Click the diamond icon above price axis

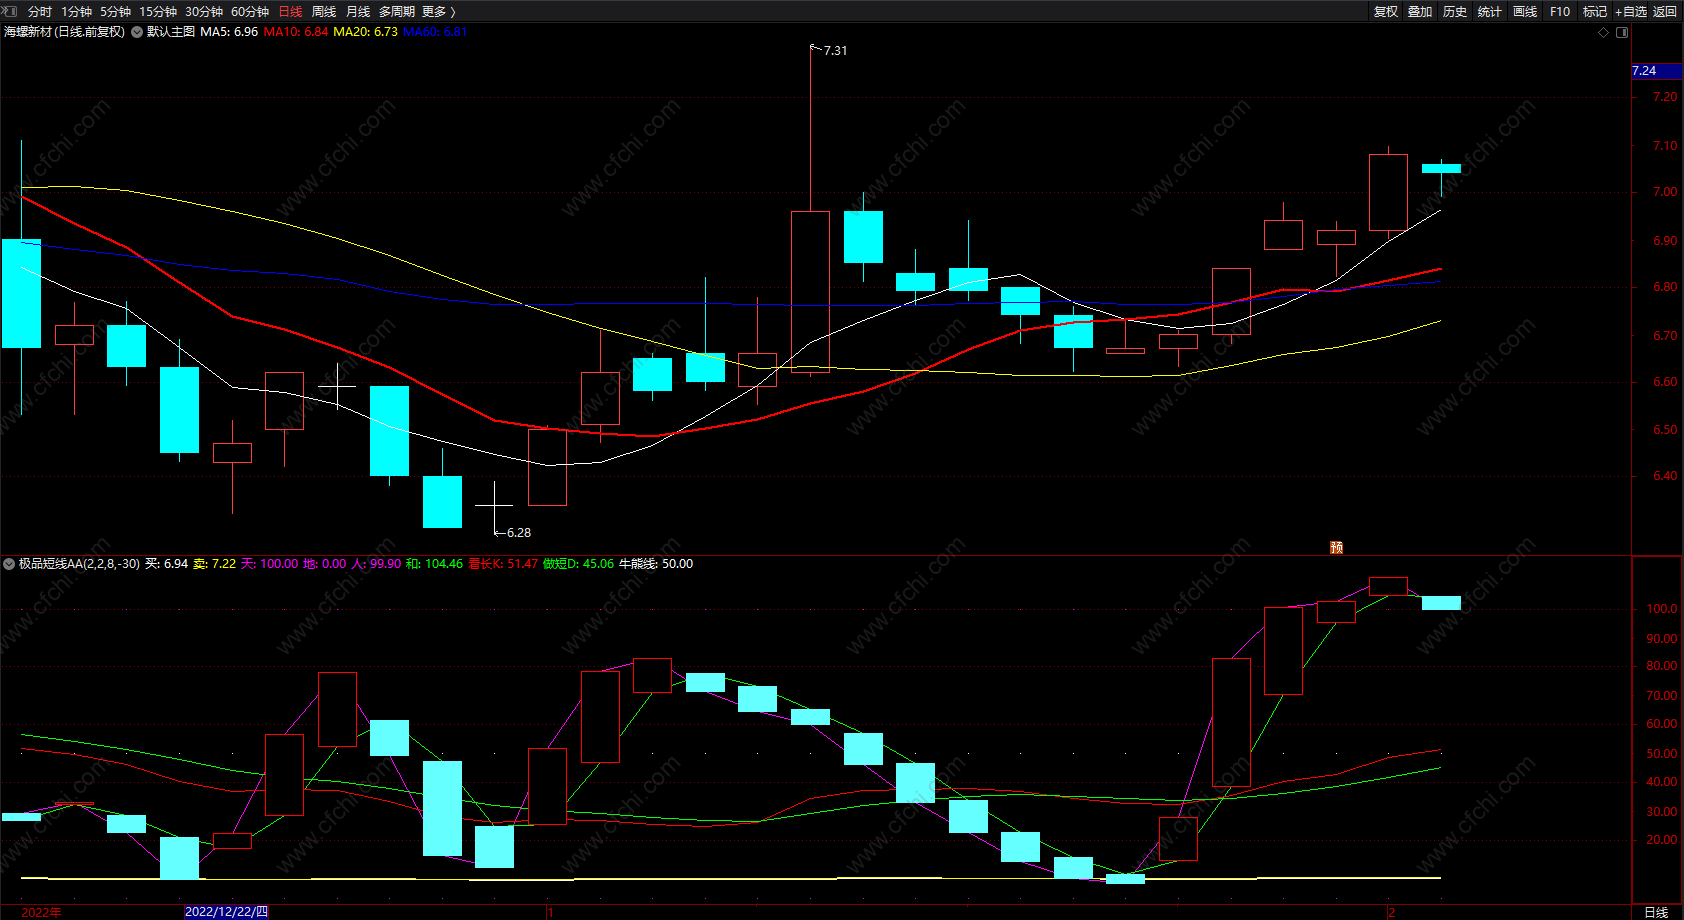point(1604,32)
